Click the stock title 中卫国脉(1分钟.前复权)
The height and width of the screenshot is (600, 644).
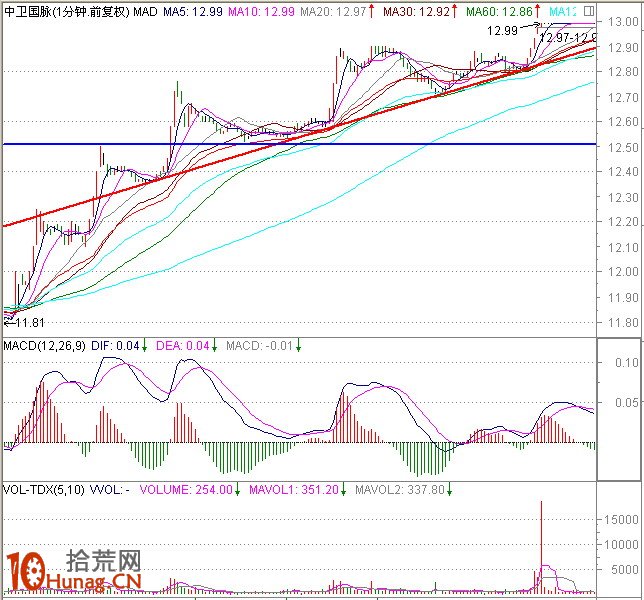67,12
